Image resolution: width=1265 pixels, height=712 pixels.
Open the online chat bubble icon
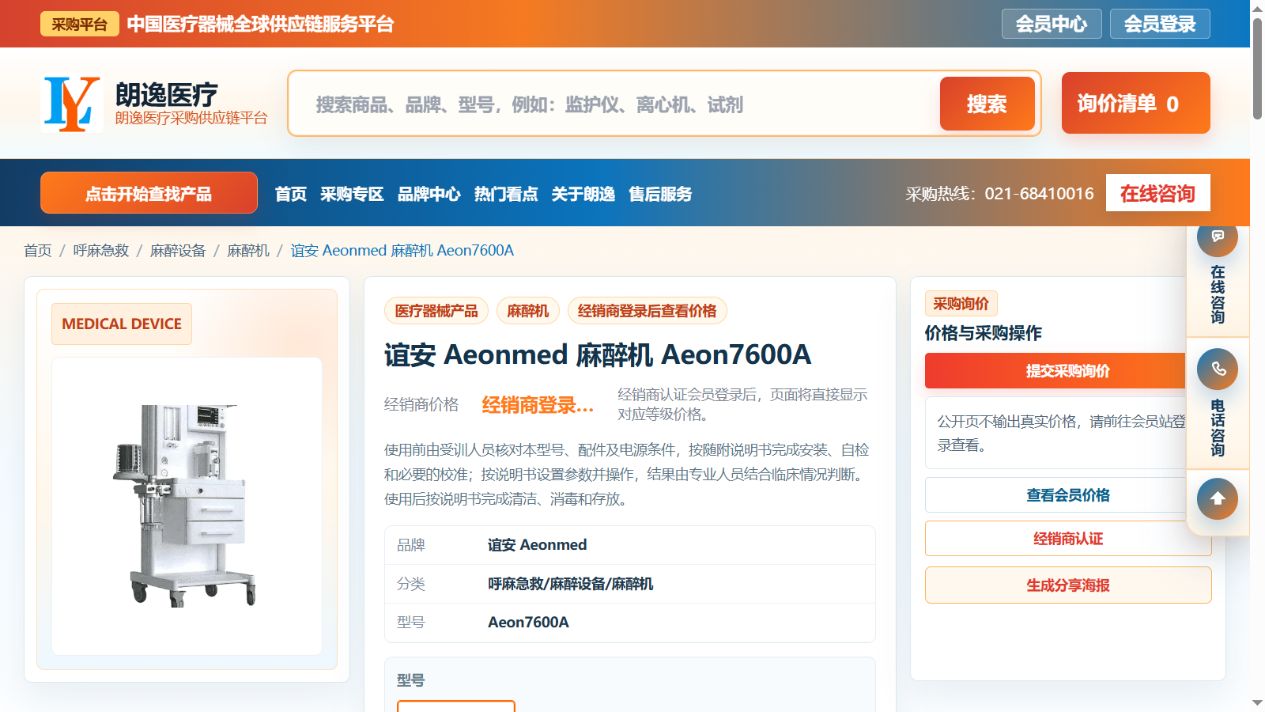(1217, 237)
